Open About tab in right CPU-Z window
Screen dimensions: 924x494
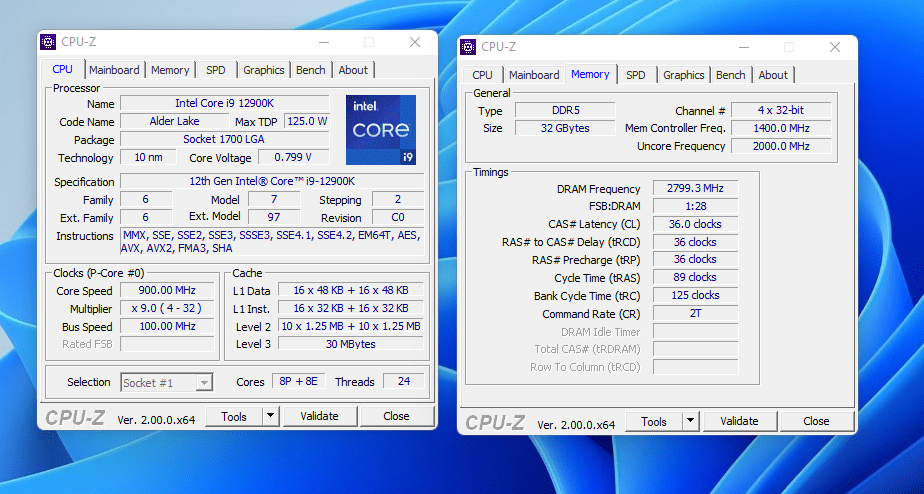(773, 75)
